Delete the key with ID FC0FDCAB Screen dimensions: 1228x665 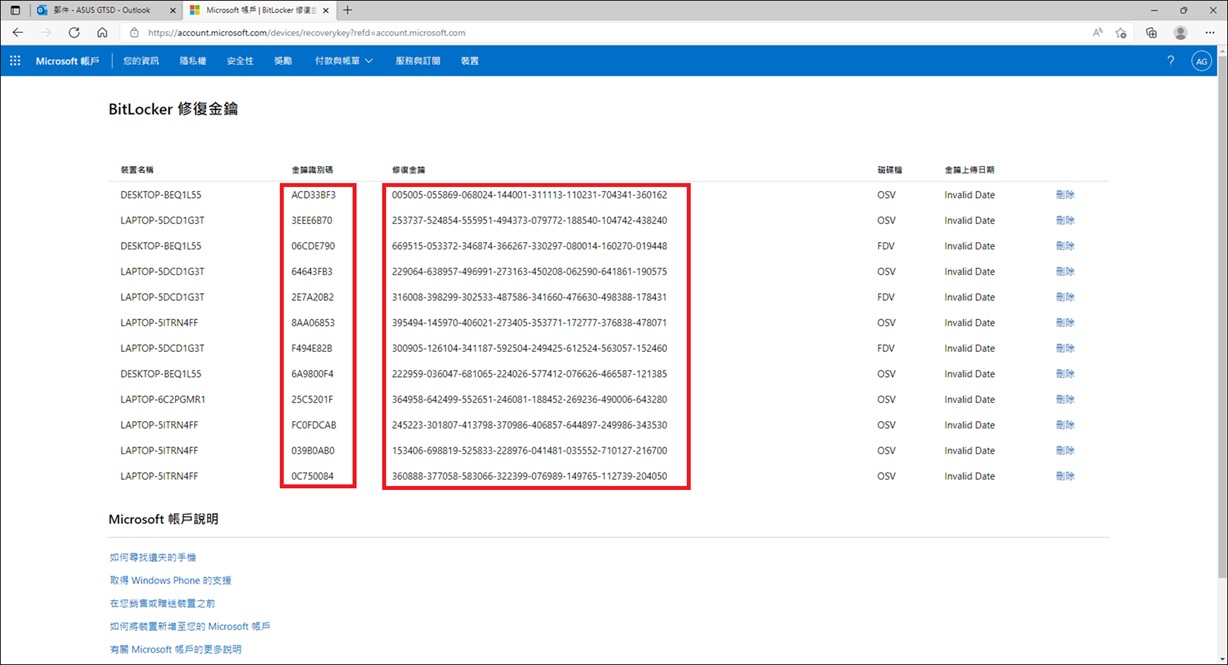tap(1065, 425)
